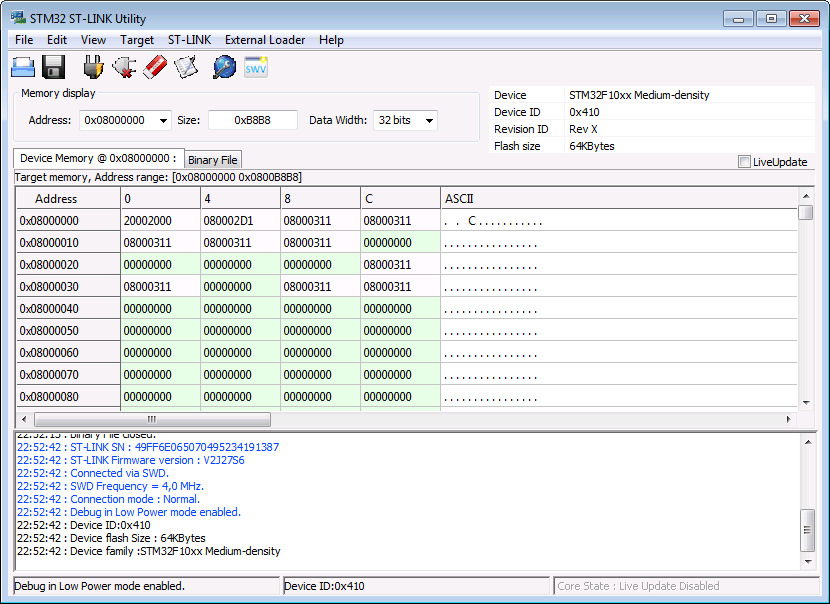Open the Target menu
Viewport: 830px width, 604px height.
tap(137, 40)
